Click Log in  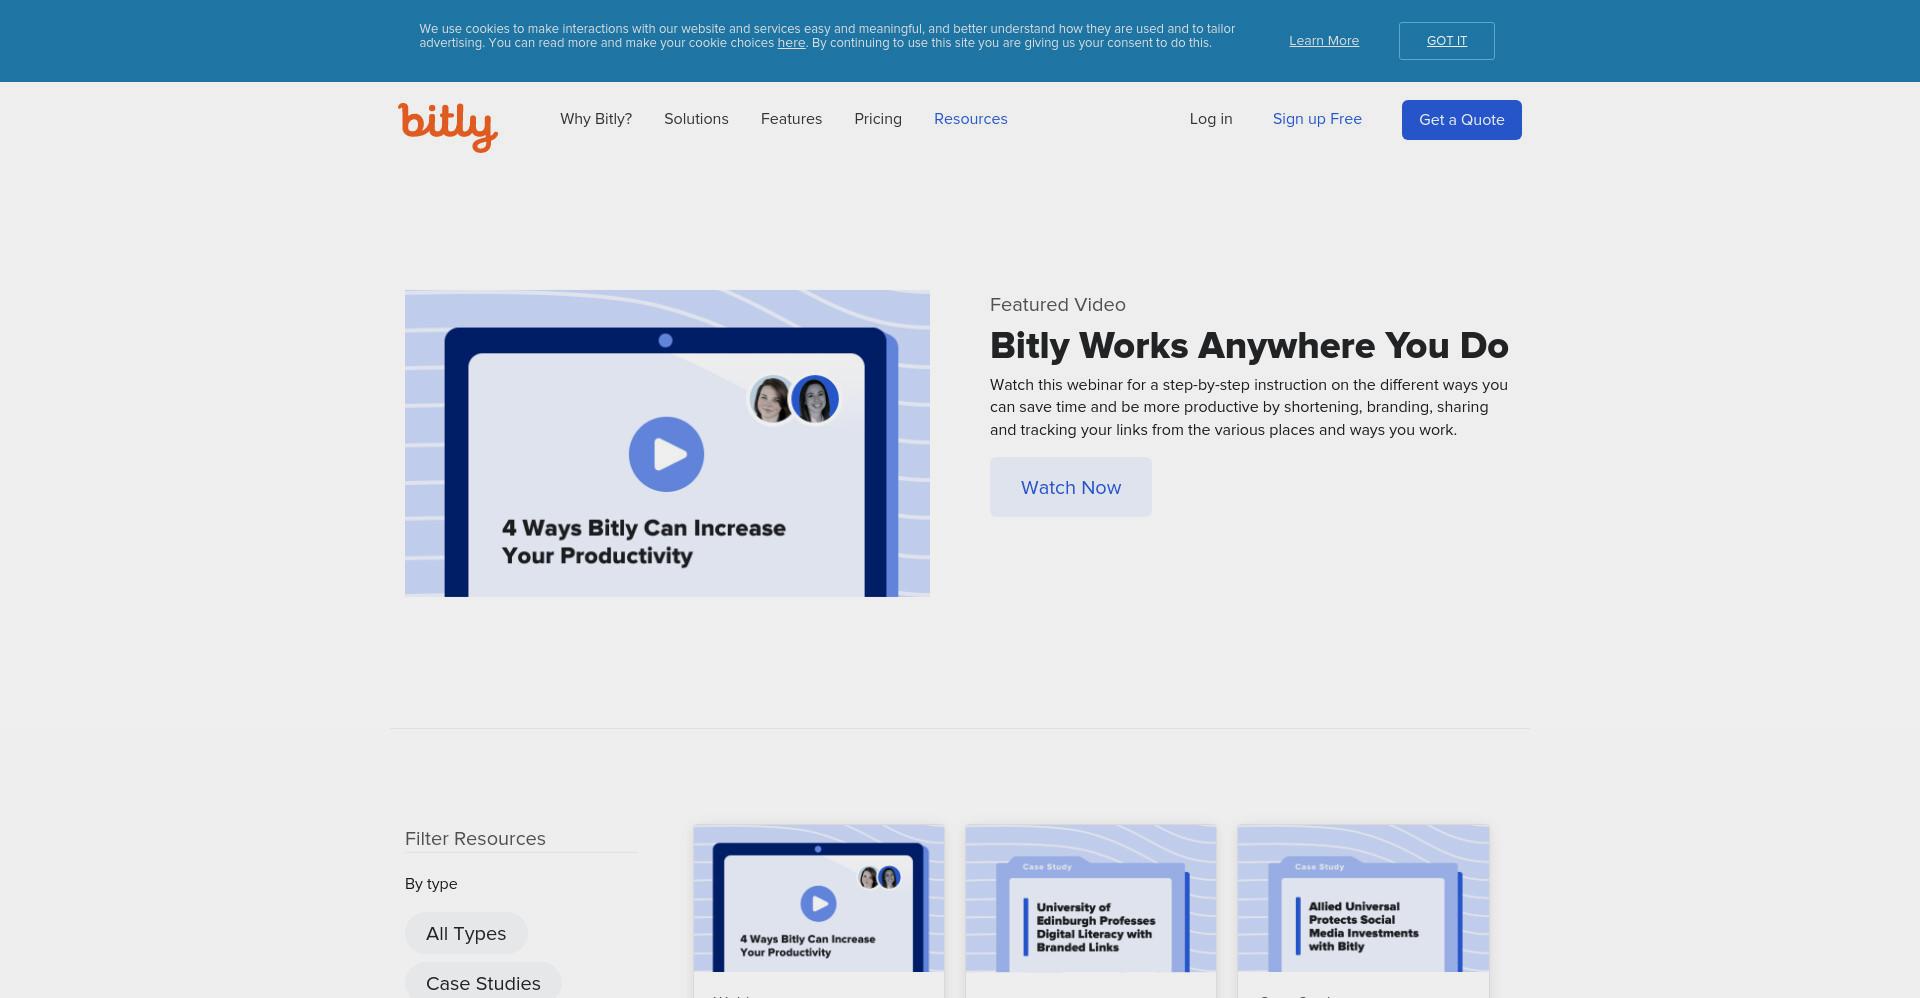[1211, 119]
